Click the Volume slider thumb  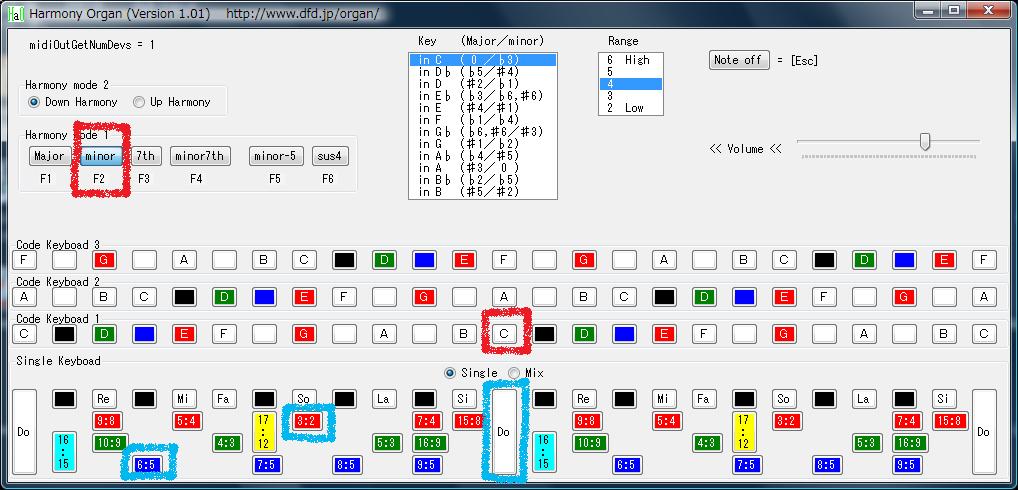coord(925,142)
